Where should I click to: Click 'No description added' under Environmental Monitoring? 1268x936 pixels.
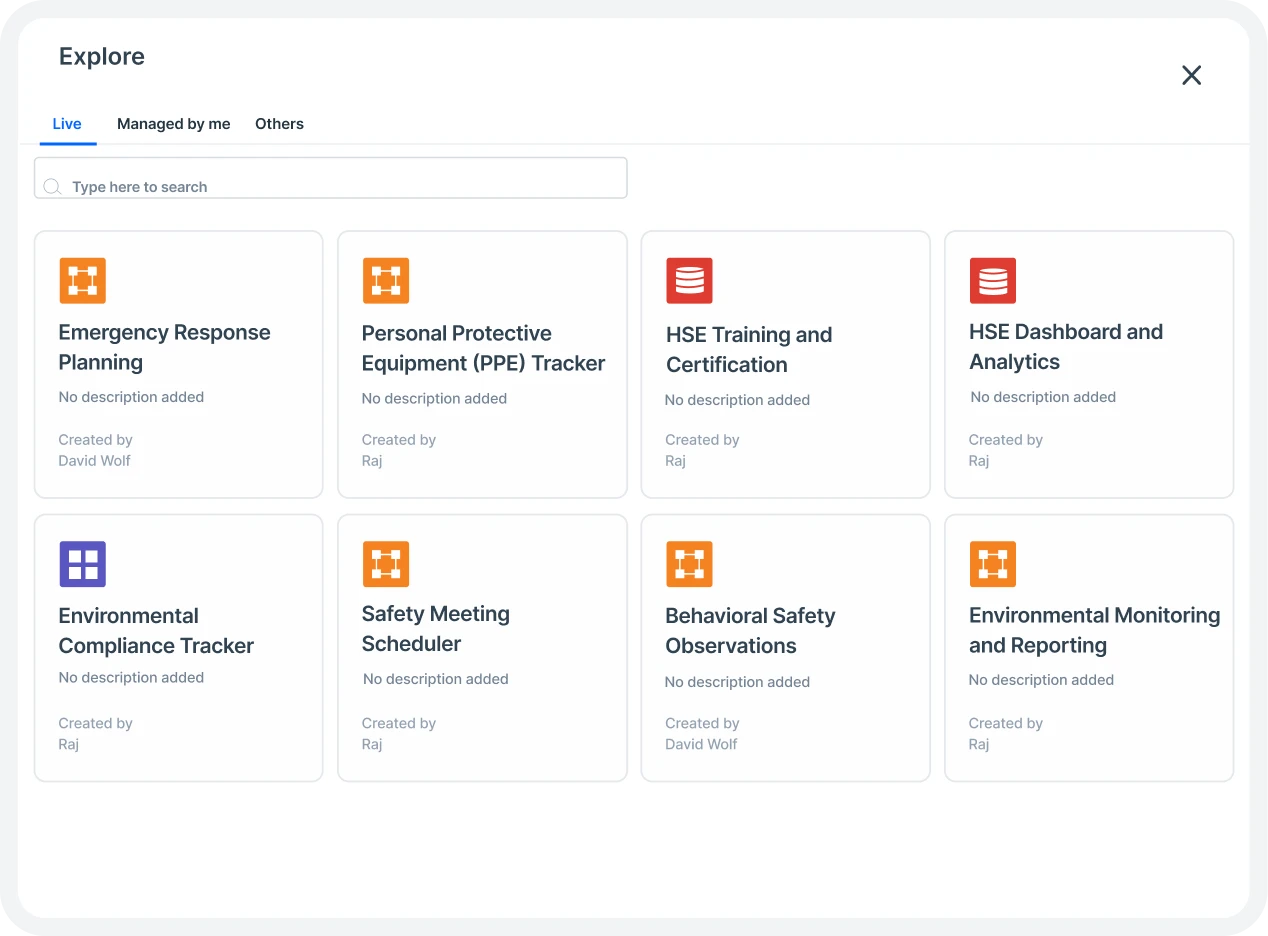click(x=1041, y=680)
